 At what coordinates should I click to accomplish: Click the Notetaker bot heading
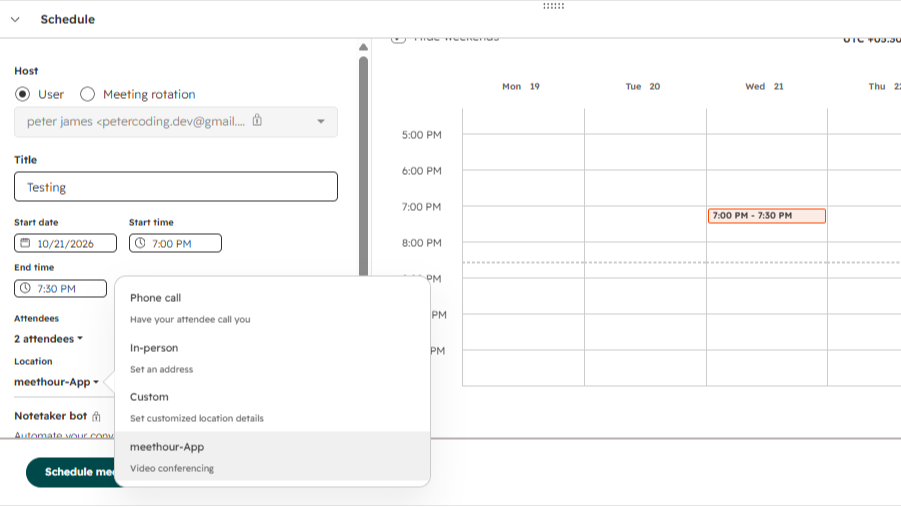click(x=51, y=416)
